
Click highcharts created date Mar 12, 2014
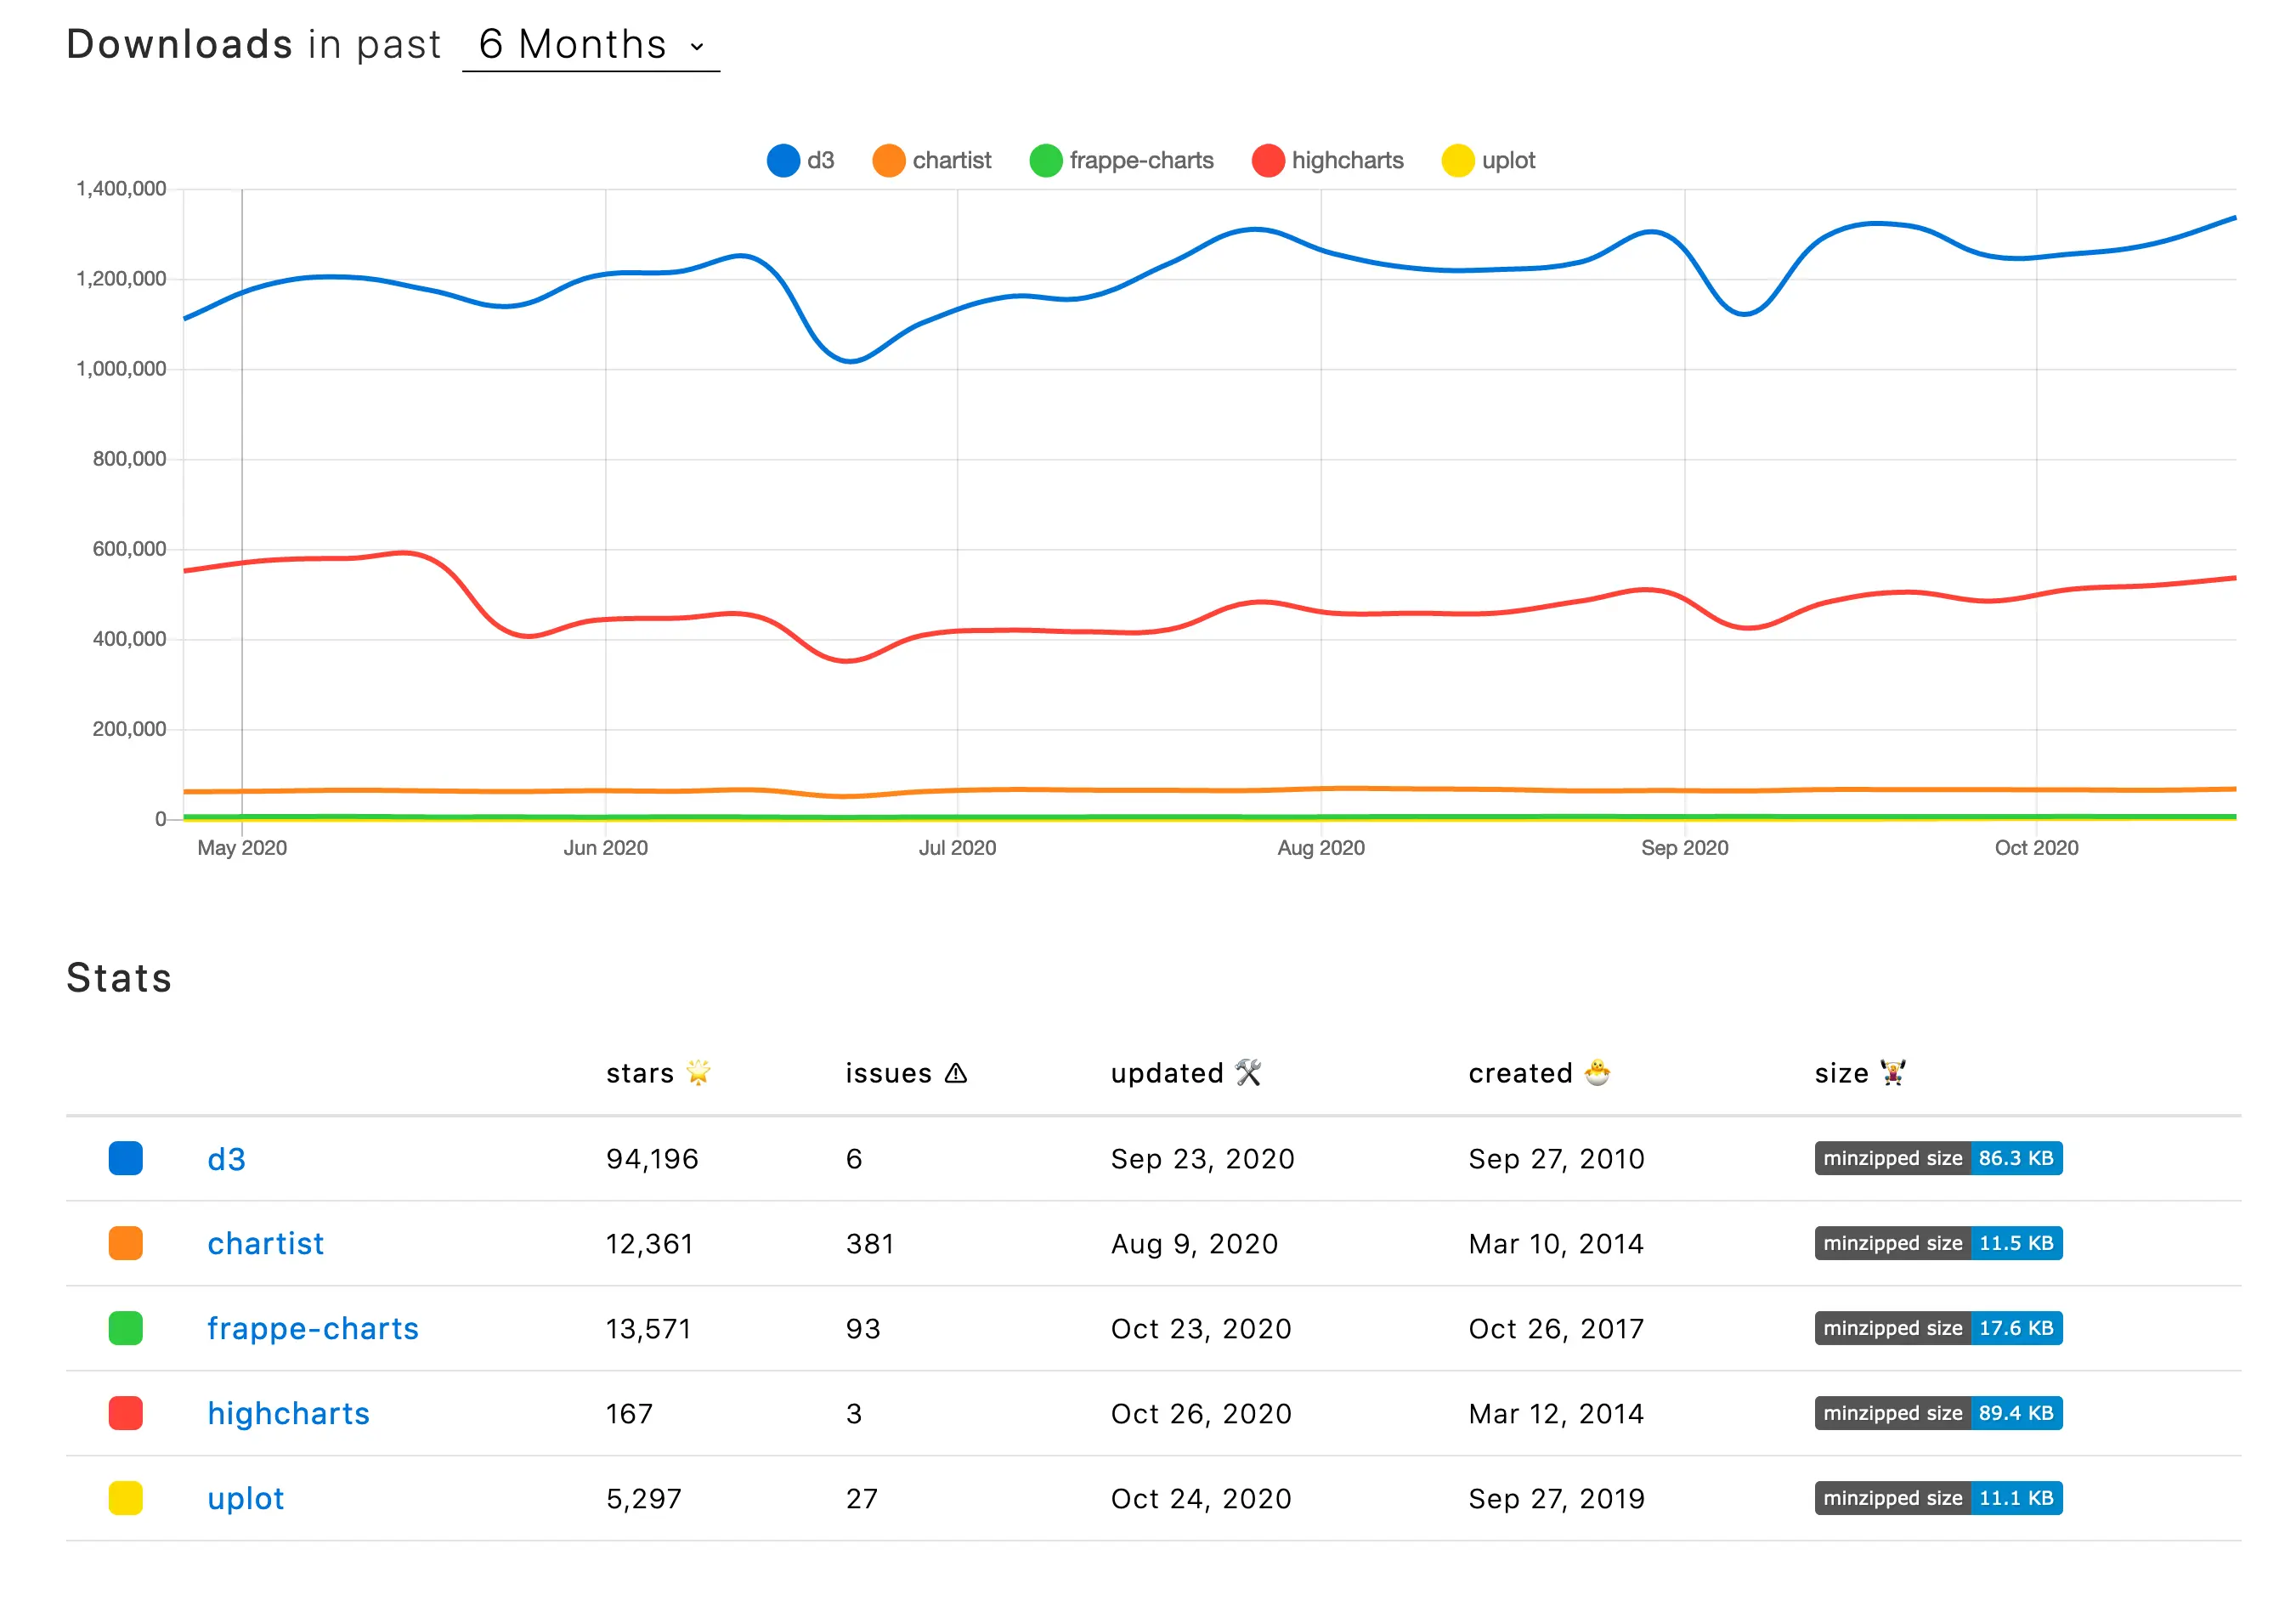(1557, 1414)
